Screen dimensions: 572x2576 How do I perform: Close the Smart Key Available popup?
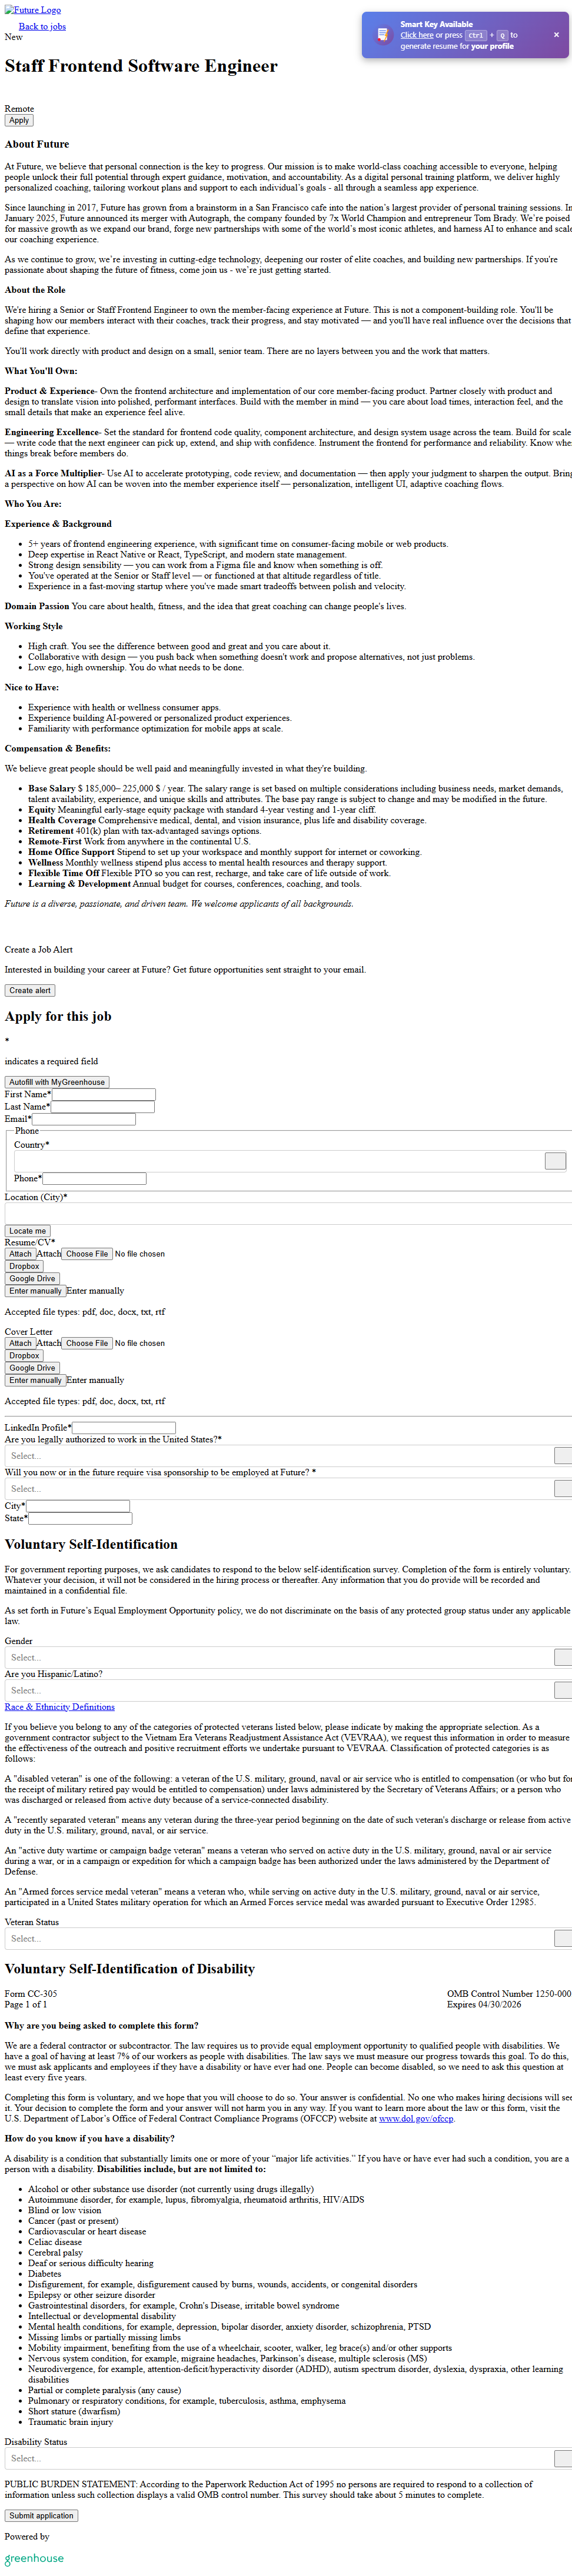coord(556,35)
